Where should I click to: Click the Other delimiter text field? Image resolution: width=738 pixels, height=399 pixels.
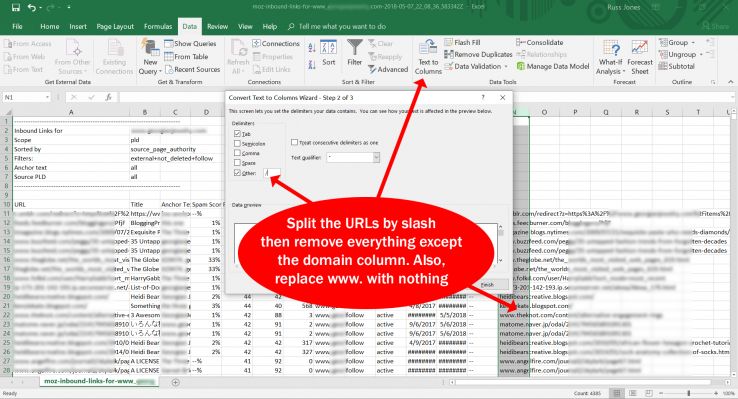point(272,173)
